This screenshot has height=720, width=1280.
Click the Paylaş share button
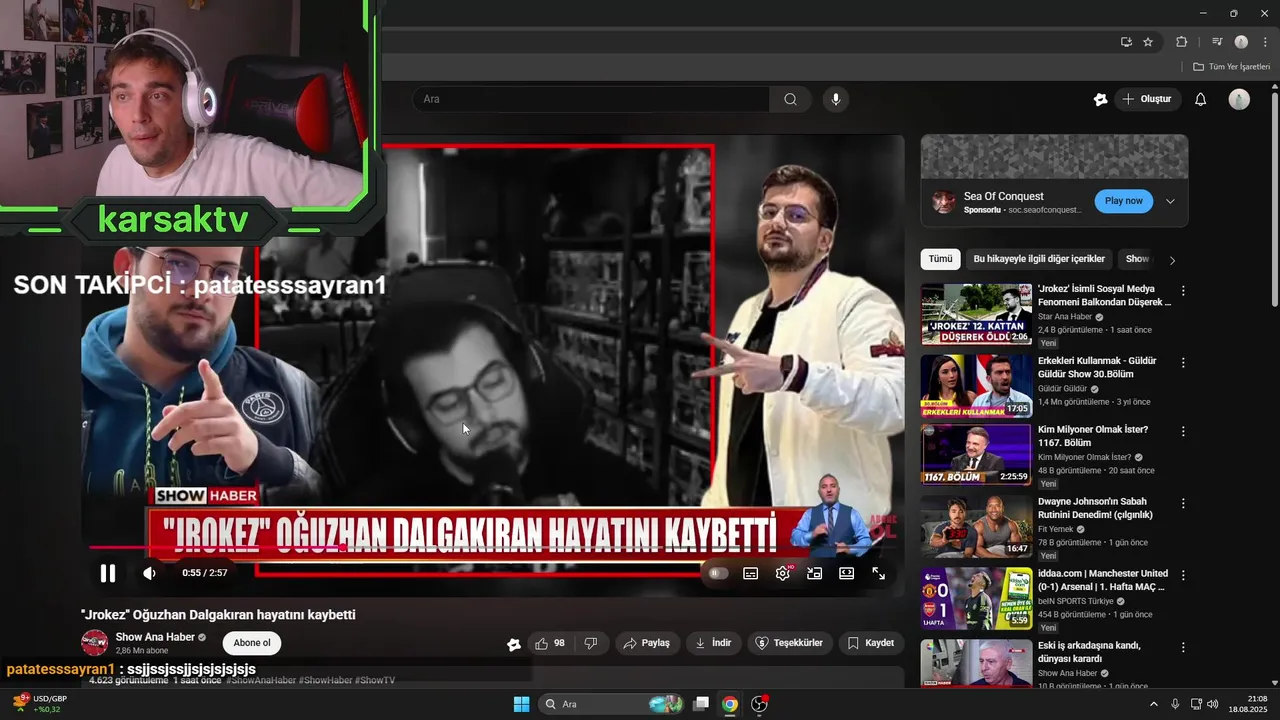tap(646, 643)
